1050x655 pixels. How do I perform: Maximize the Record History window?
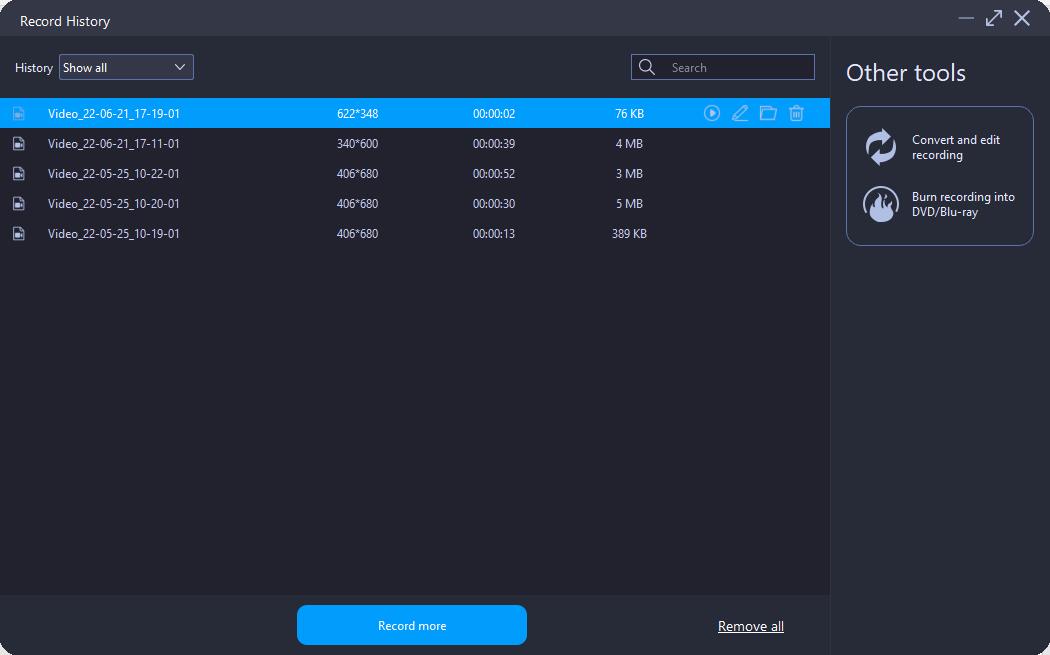point(993,18)
